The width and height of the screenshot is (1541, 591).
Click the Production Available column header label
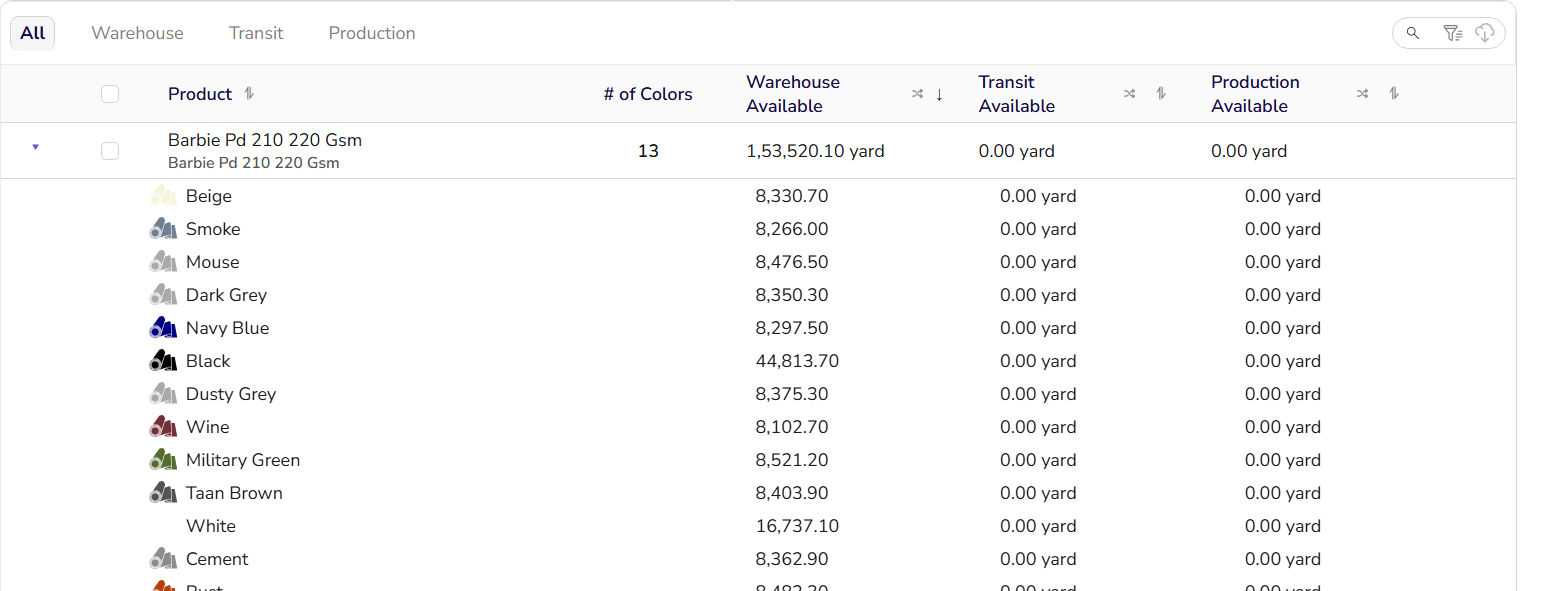point(1255,94)
